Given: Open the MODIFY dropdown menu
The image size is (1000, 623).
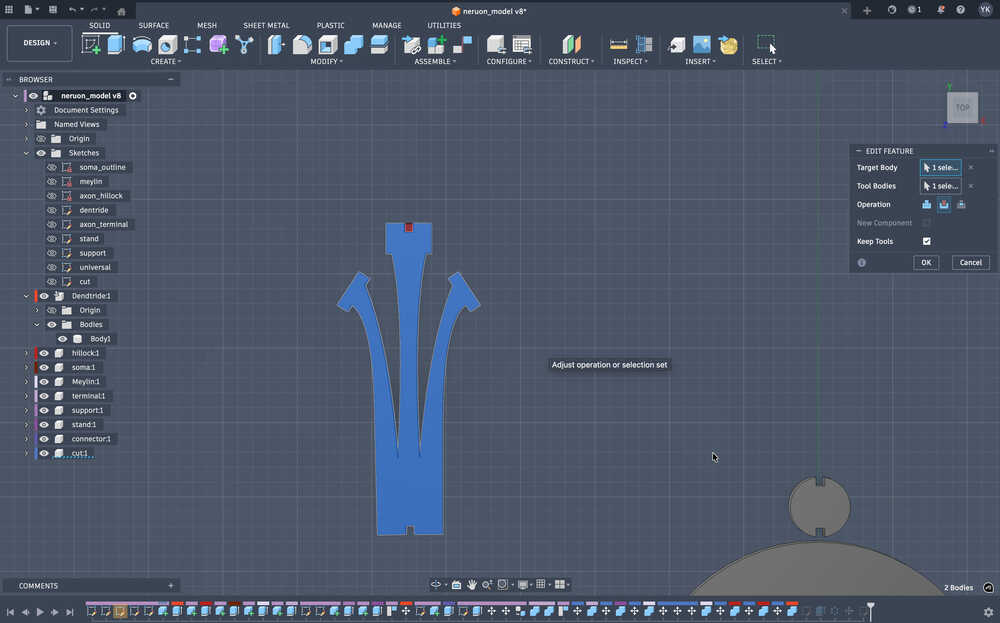Looking at the screenshot, I should 327,62.
